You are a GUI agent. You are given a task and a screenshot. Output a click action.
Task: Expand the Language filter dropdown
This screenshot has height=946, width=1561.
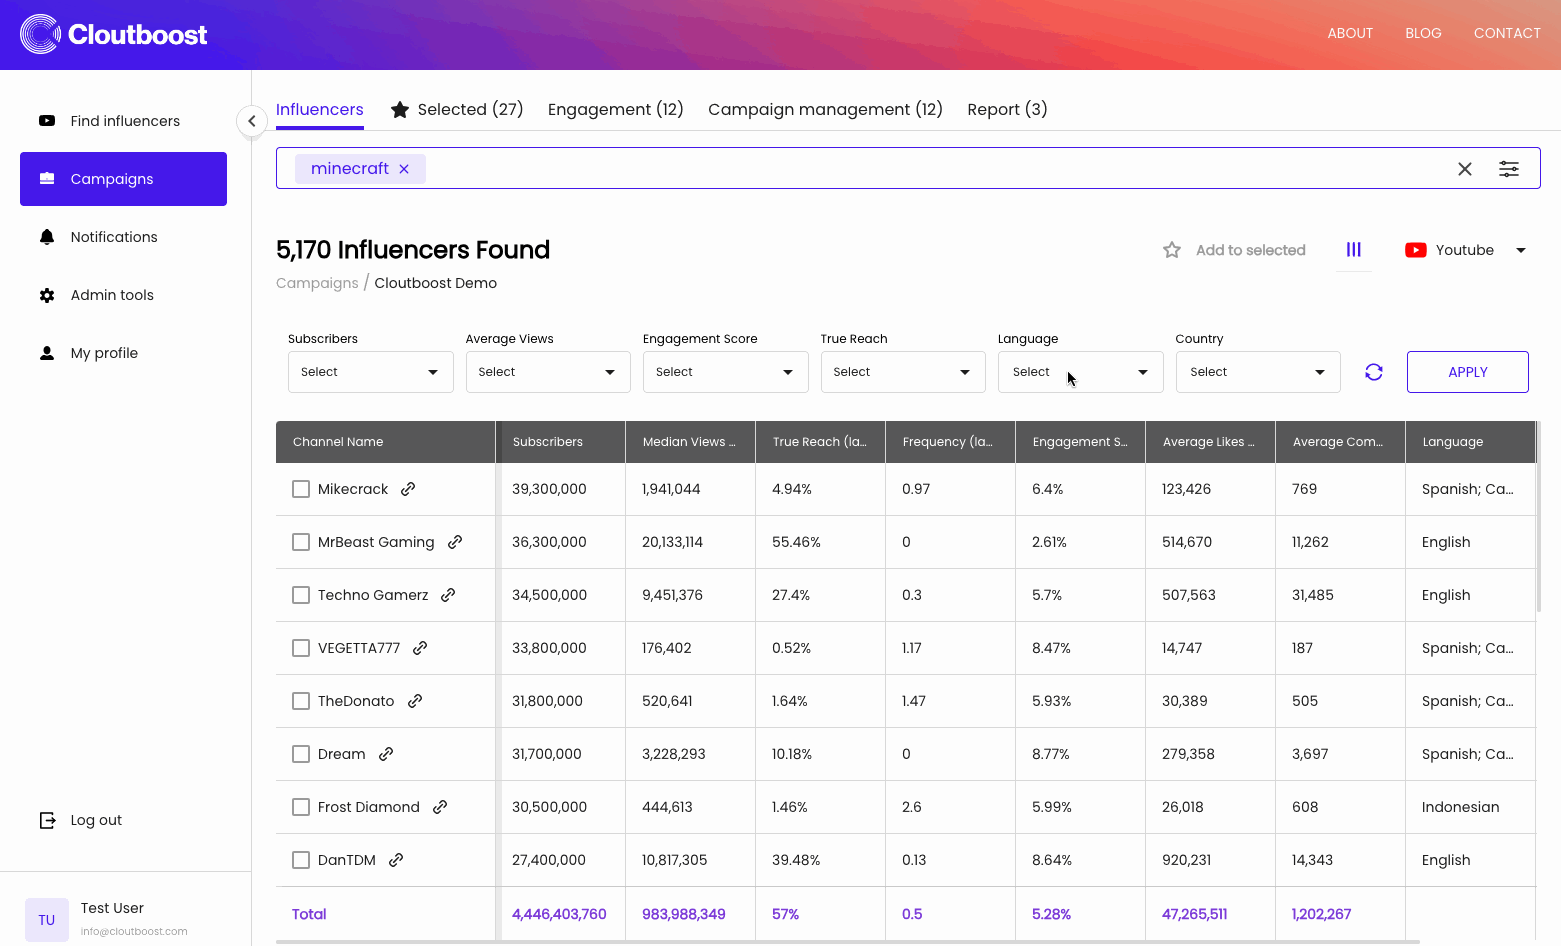(x=1081, y=372)
